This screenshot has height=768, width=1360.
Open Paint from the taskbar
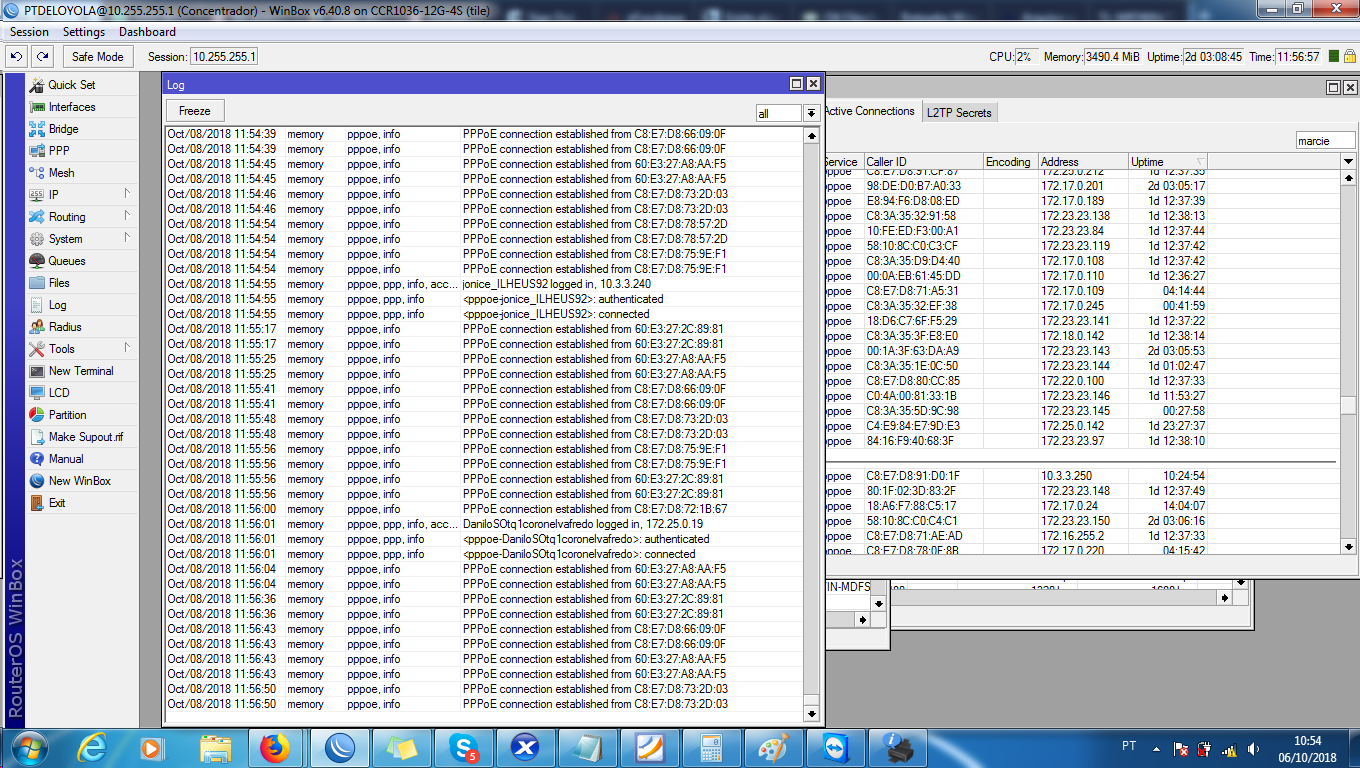coord(773,748)
